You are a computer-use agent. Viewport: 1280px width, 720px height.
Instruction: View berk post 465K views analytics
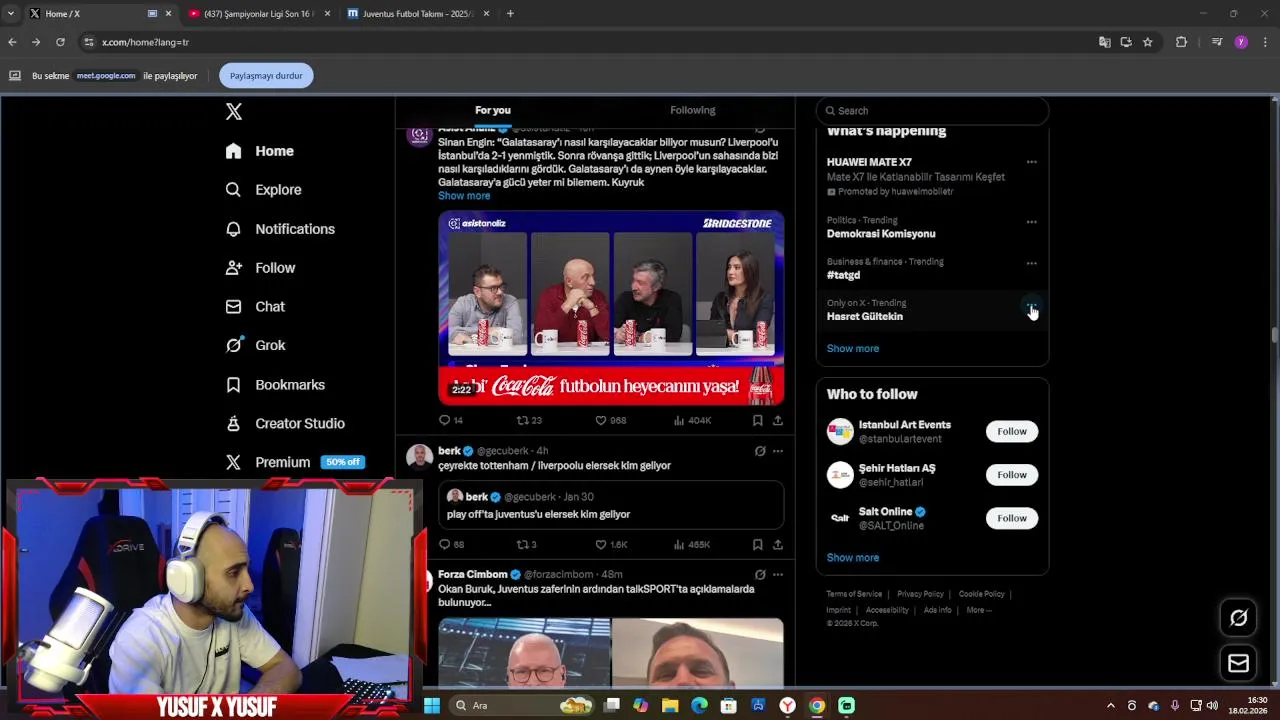pos(692,545)
